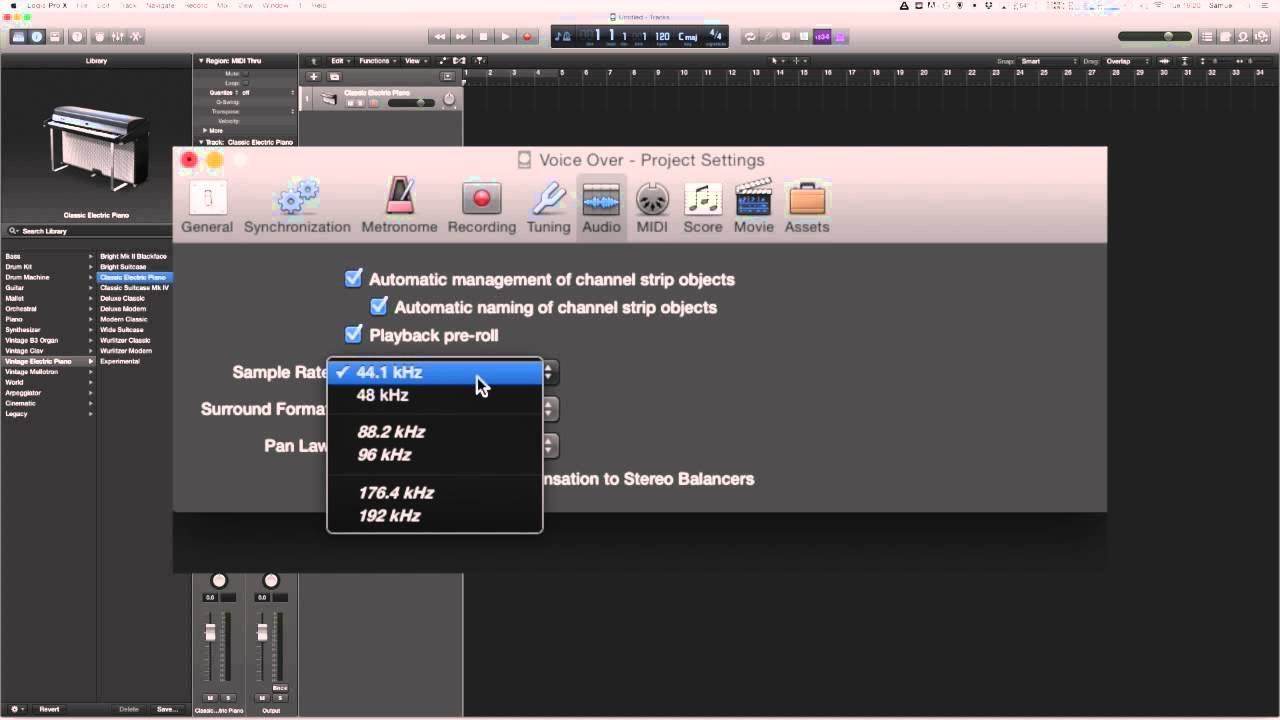Select 48 kHz sample rate
The width and height of the screenshot is (1280, 720).
(x=435, y=395)
